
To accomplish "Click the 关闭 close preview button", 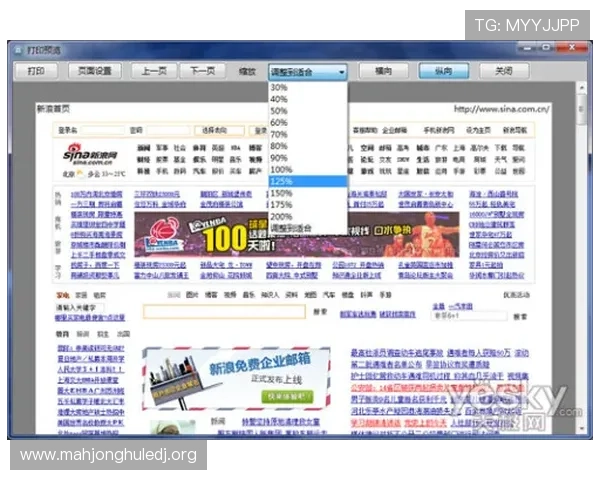I will pyautogui.click(x=504, y=71).
